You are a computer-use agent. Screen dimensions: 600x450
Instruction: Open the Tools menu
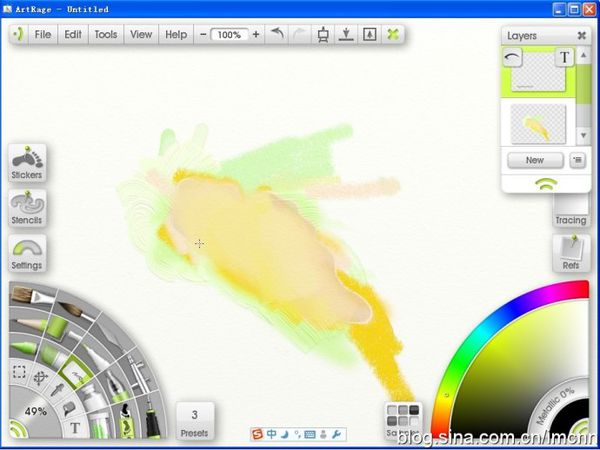point(106,34)
